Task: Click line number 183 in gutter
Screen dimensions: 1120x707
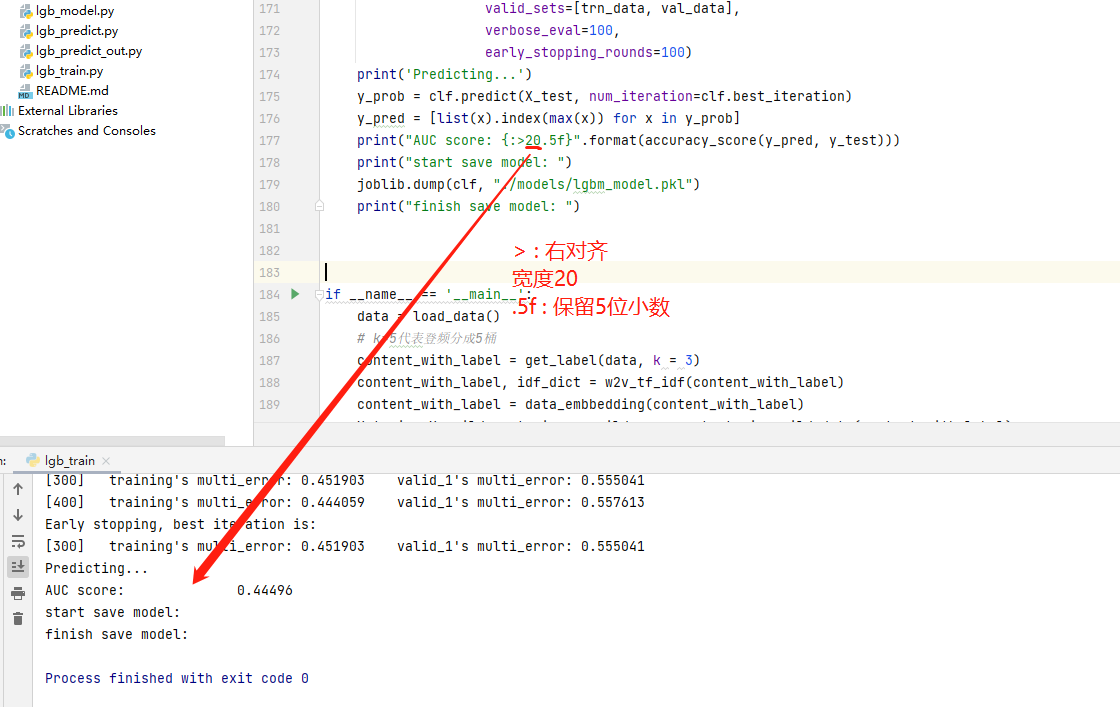Action: click(269, 273)
